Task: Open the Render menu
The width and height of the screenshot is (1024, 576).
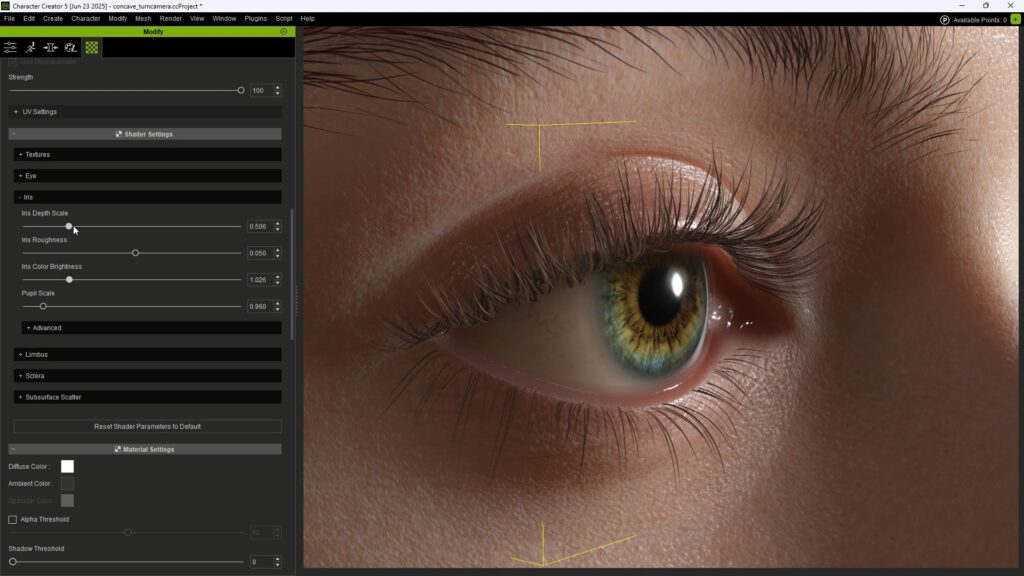Action: pos(171,18)
